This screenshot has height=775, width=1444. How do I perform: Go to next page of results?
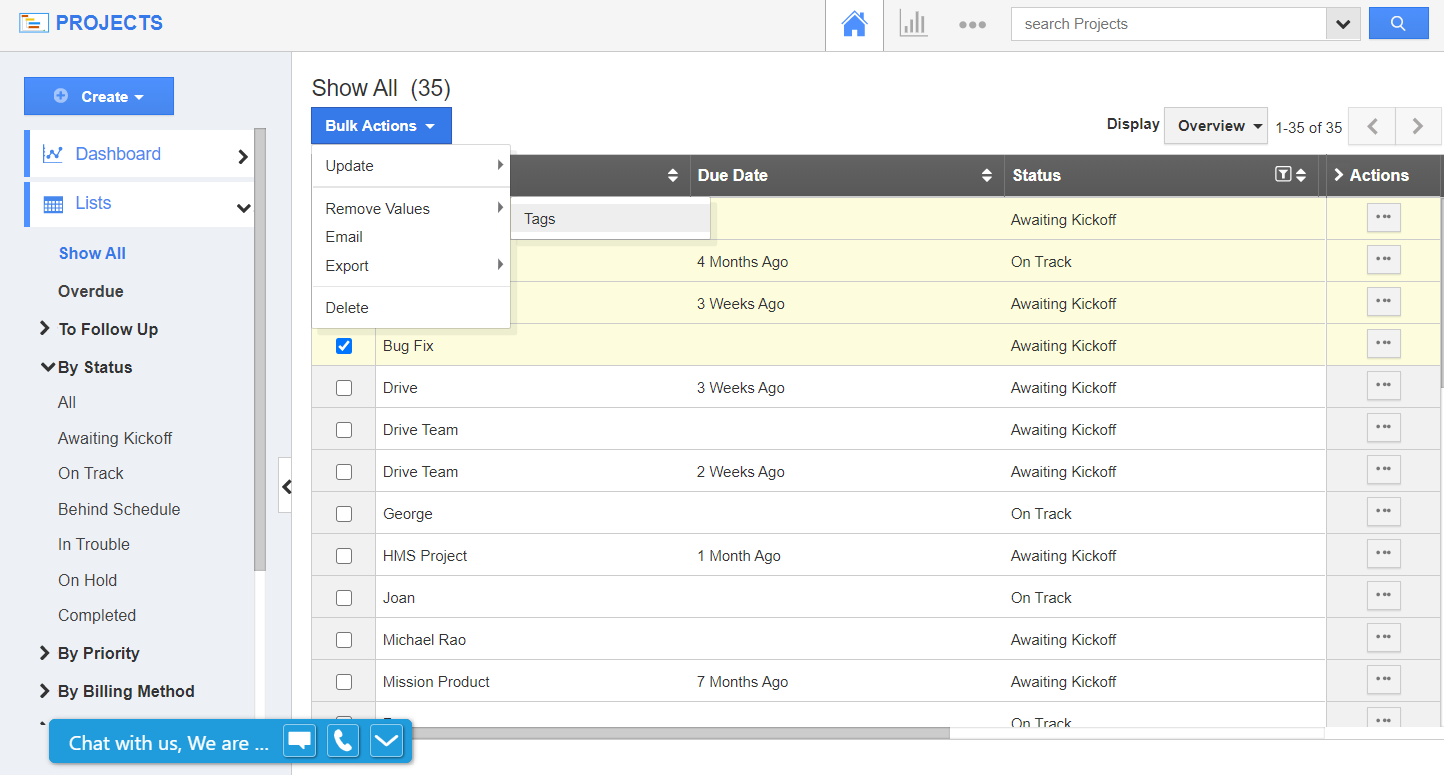pyautogui.click(x=1417, y=127)
